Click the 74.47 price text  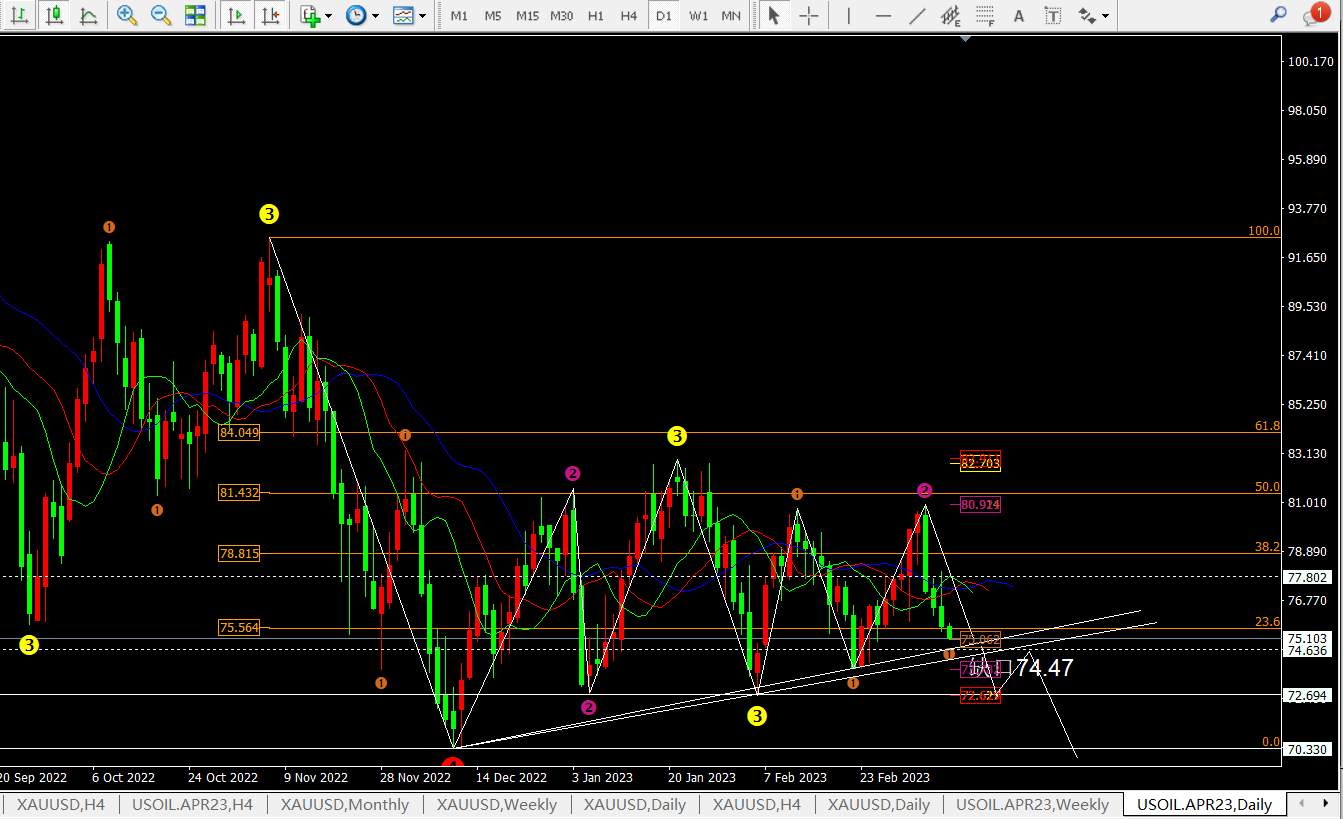1044,668
